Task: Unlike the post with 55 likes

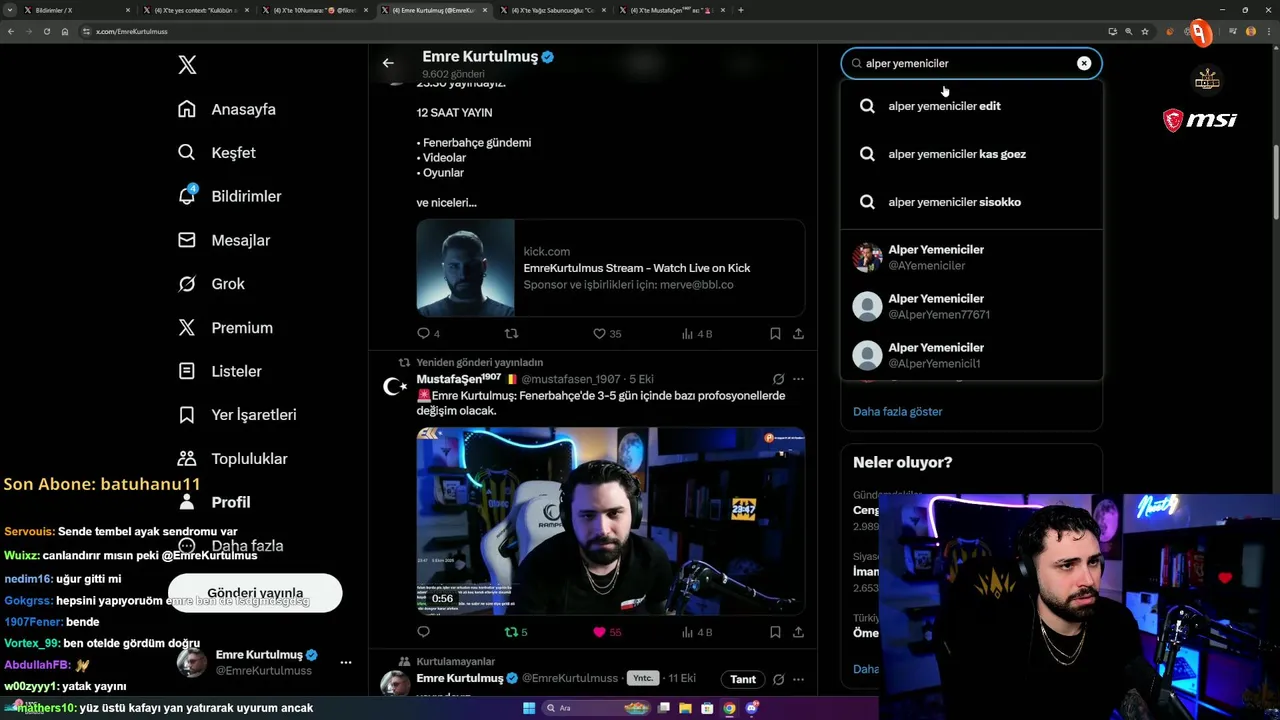Action: tap(607, 632)
